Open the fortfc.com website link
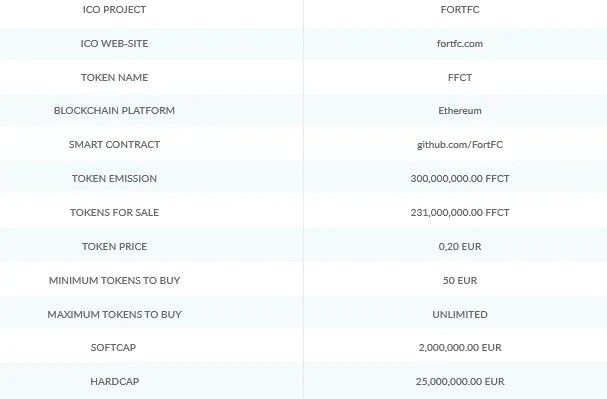The image size is (607, 399). click(460, 44)
